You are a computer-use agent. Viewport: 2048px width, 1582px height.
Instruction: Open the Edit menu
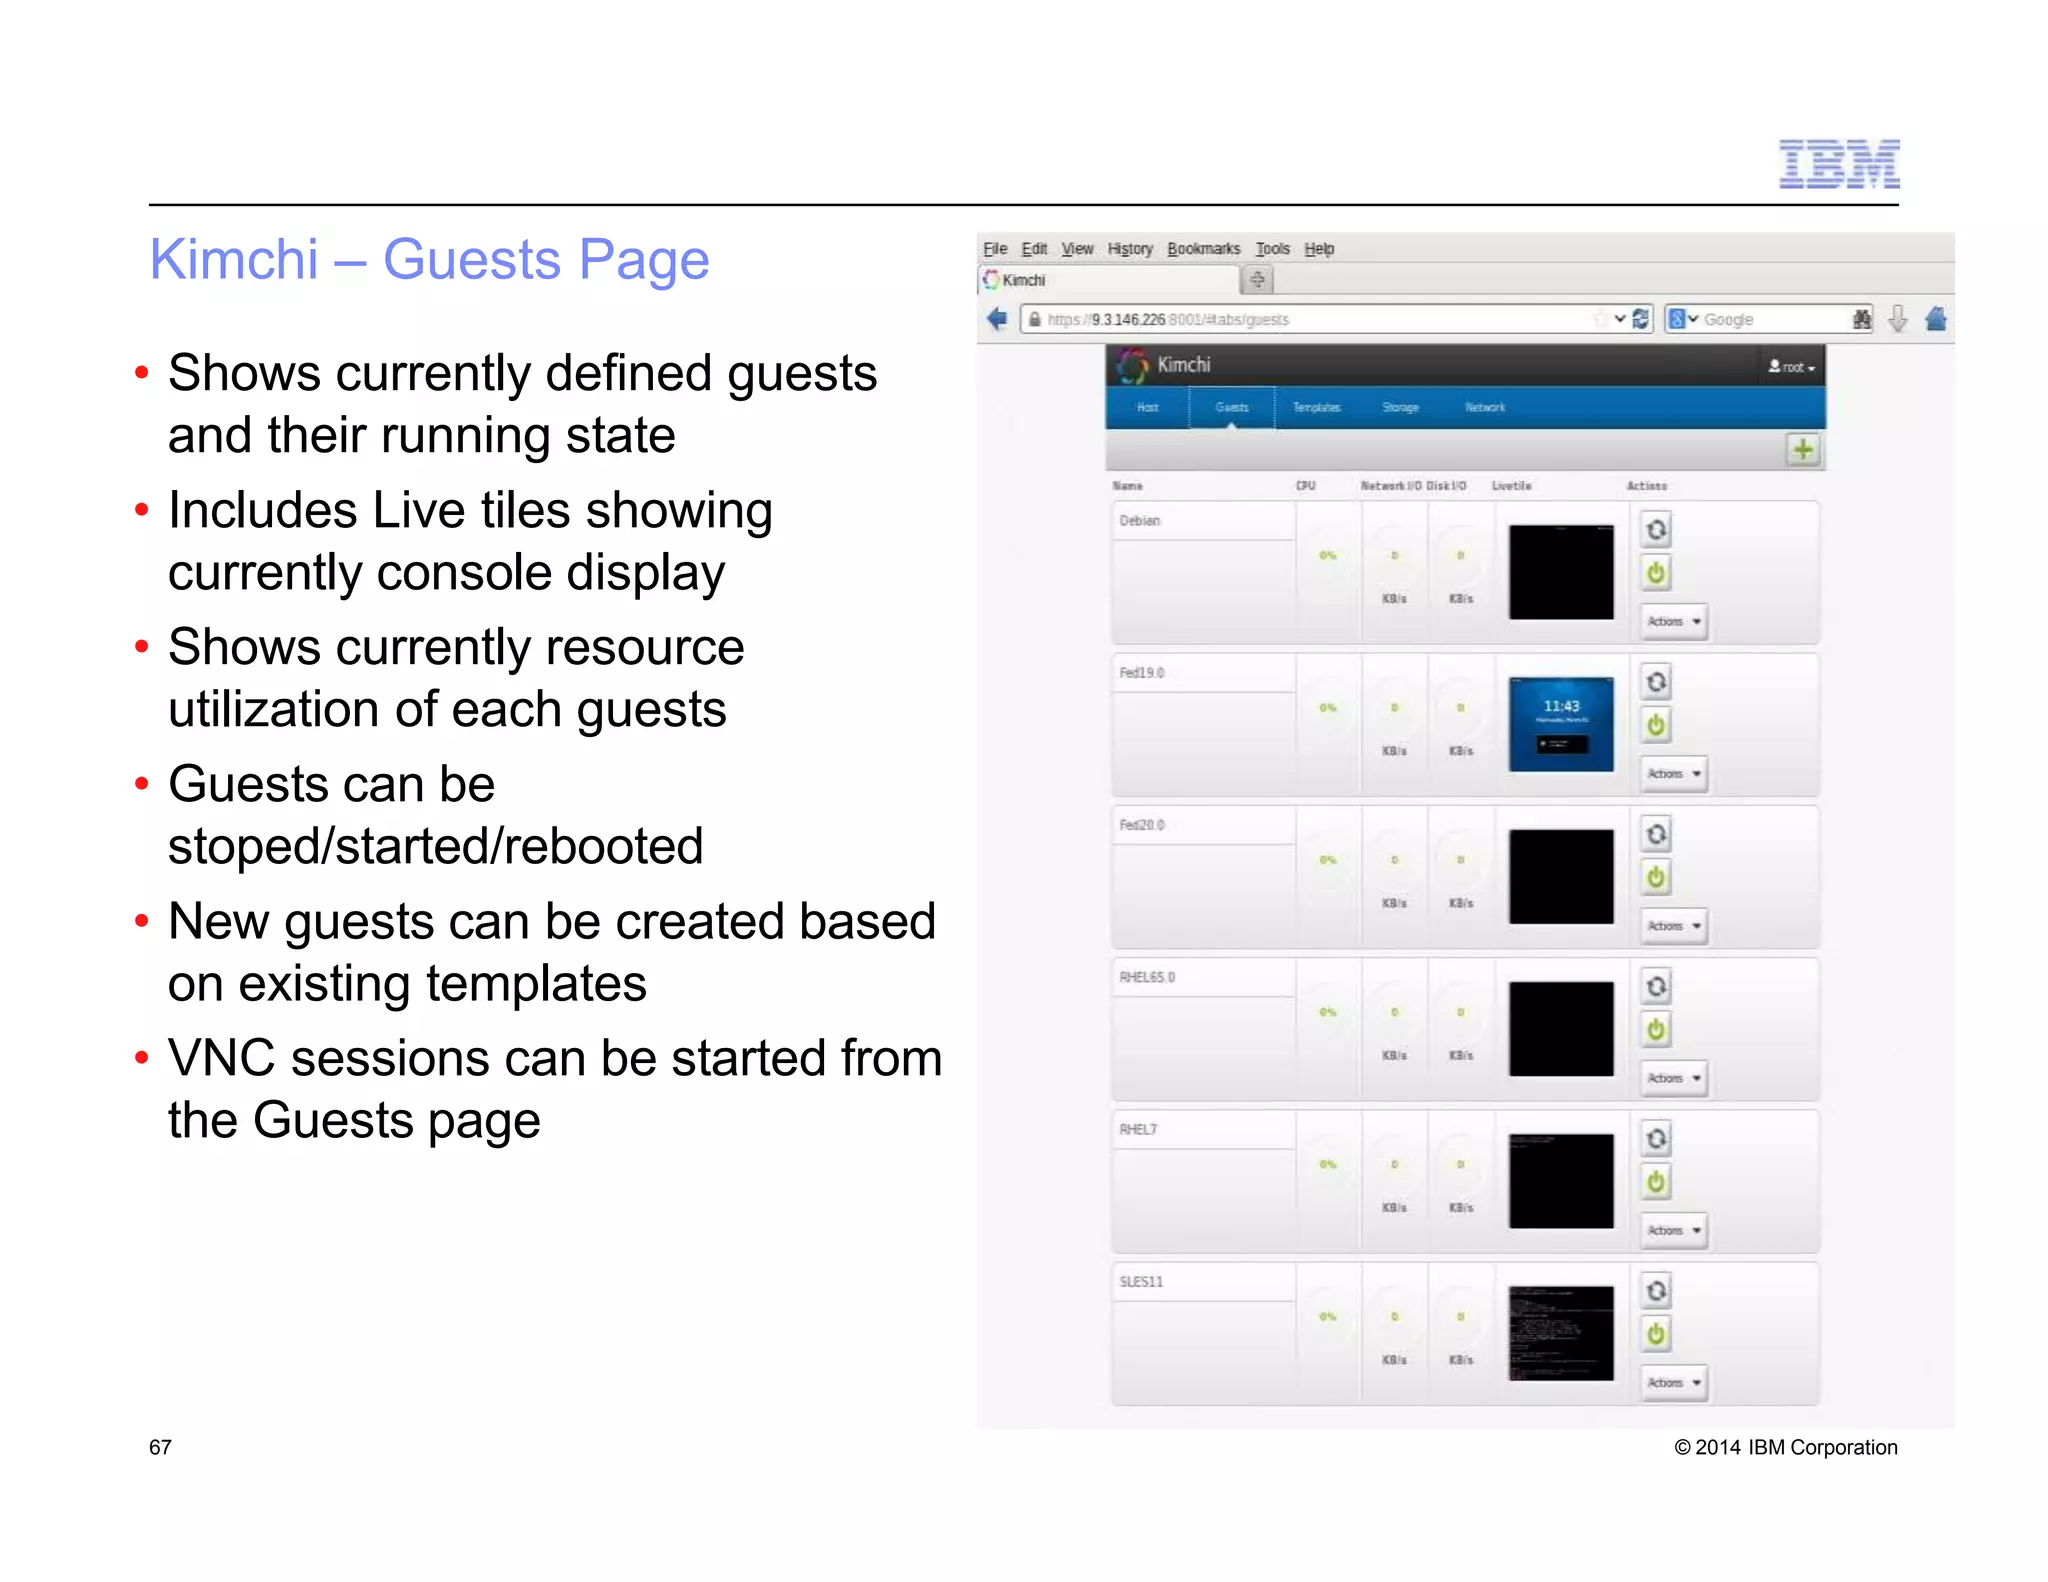[x=1034, y=248]
